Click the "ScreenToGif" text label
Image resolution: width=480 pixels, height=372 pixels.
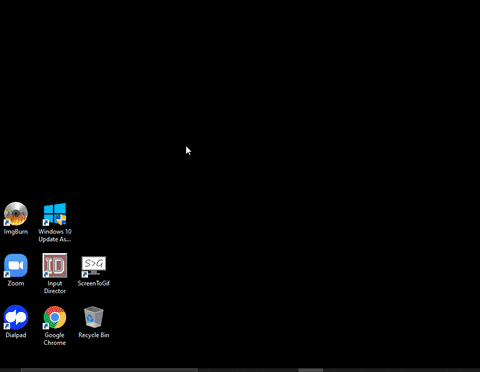pos(94,283)
